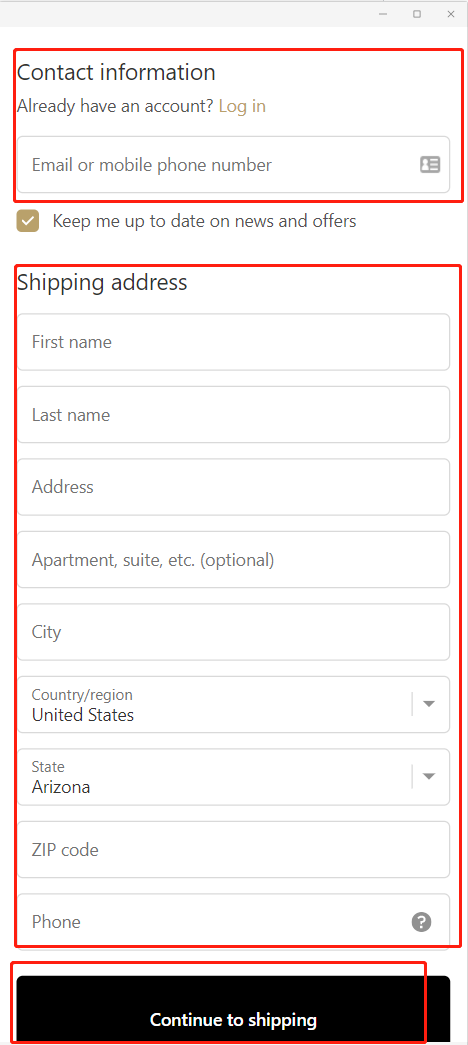
Task: Minimize the checkout window
Action: click(x=383, y=14)
